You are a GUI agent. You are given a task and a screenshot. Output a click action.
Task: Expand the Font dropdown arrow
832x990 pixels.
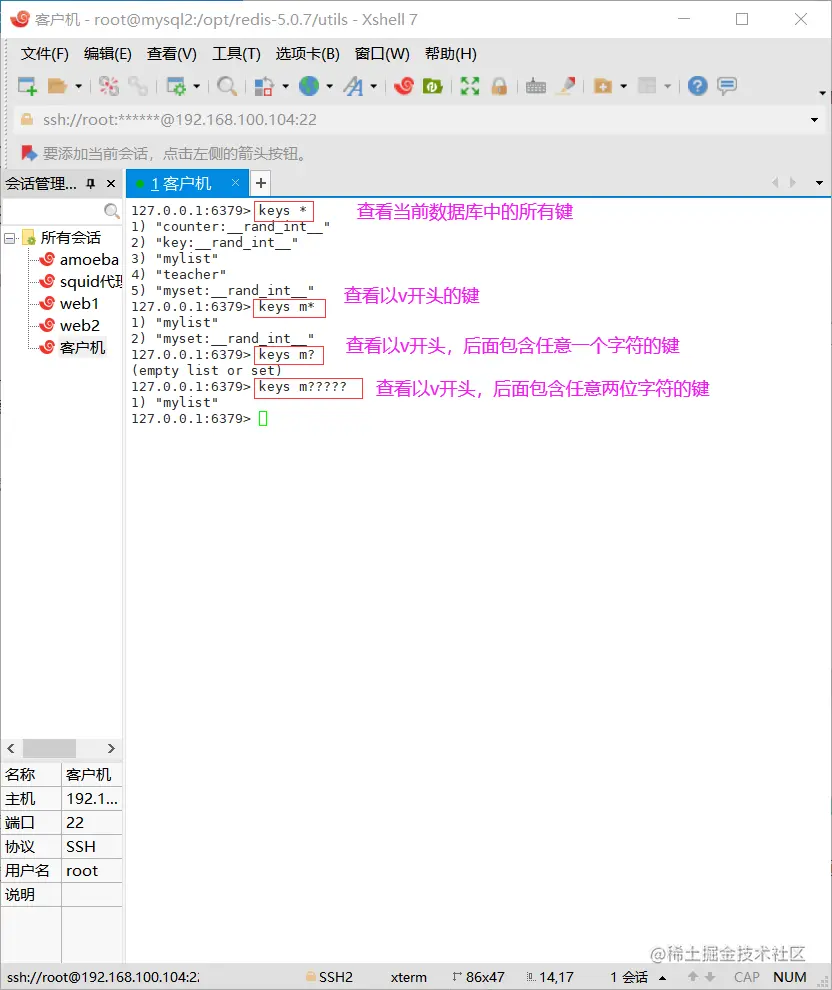[x=374, y=86]
